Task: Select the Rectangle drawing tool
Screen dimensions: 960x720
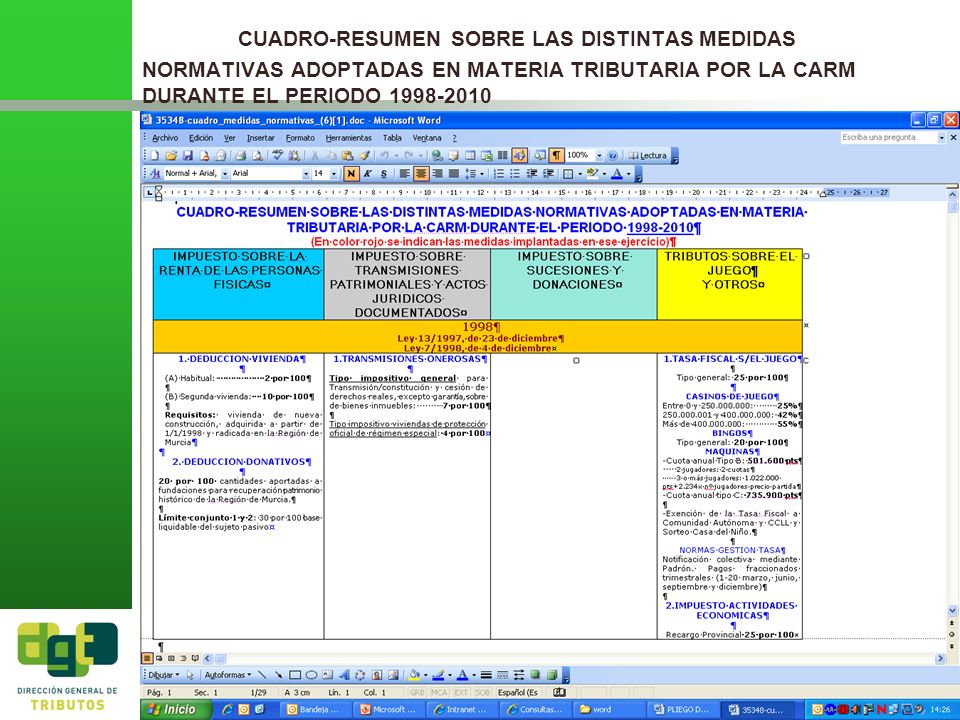Action: click(295, 675)
